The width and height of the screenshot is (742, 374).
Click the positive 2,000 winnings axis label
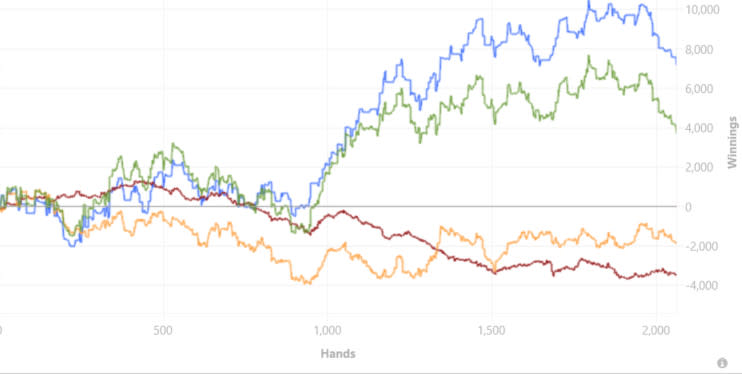point(699,167)
